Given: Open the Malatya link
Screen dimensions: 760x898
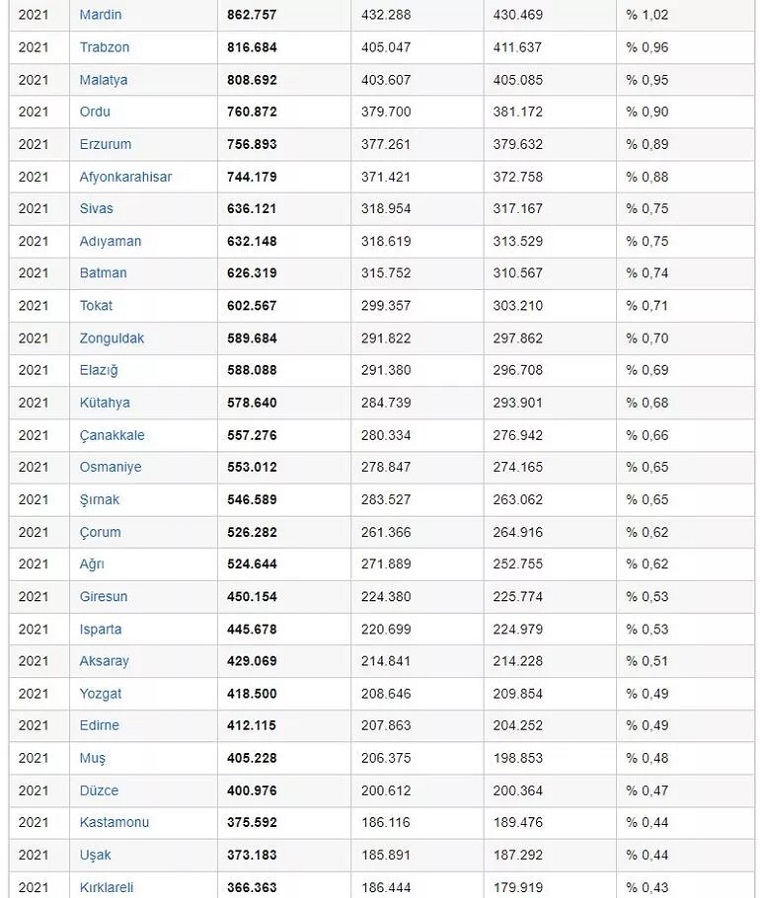Looking at the screenshot, I should click(103, 80).
